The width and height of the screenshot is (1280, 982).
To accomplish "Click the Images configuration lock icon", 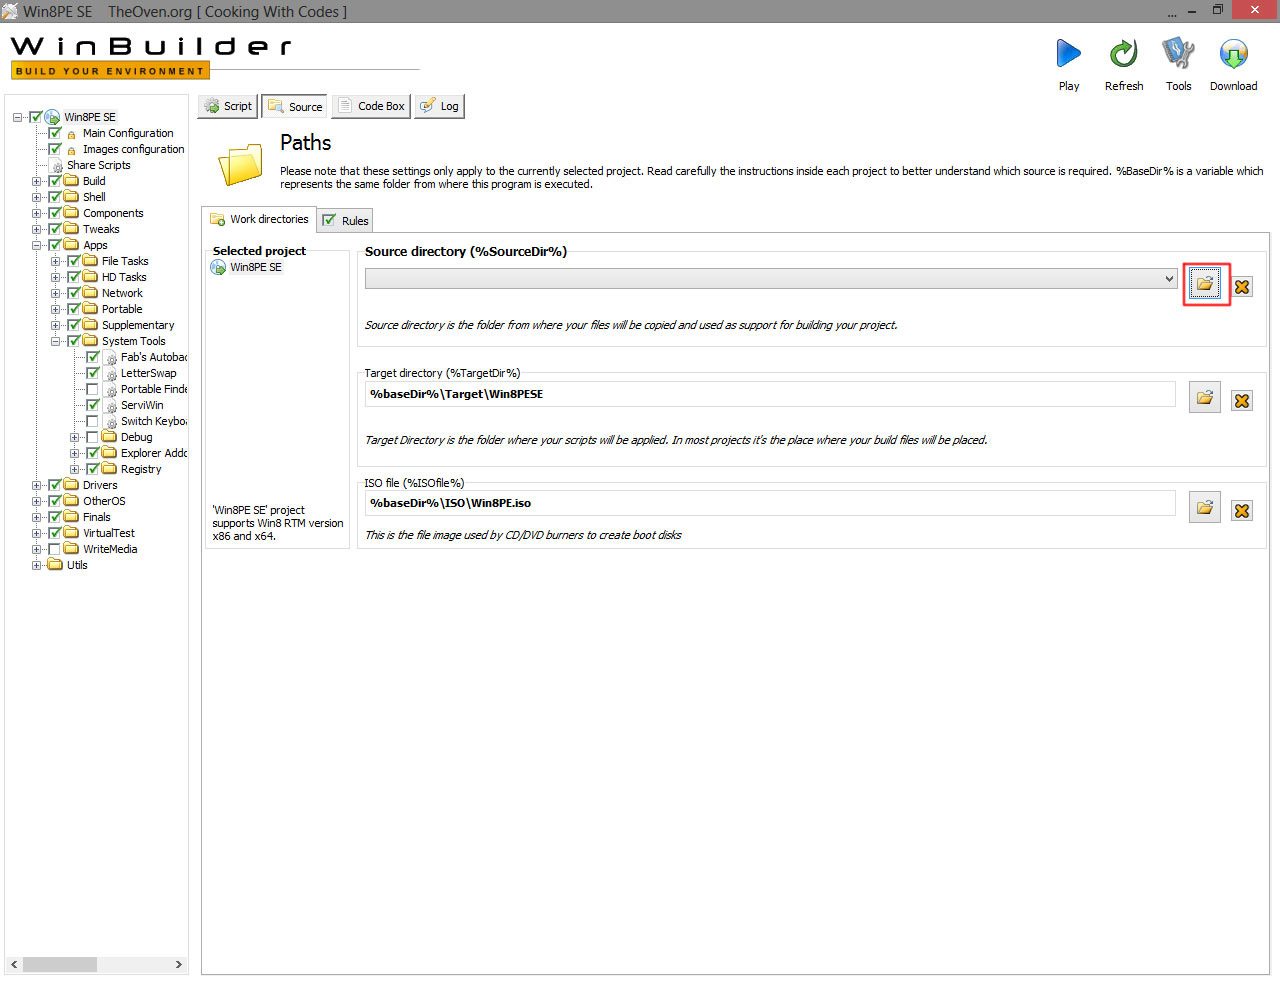I will point(72,150).
